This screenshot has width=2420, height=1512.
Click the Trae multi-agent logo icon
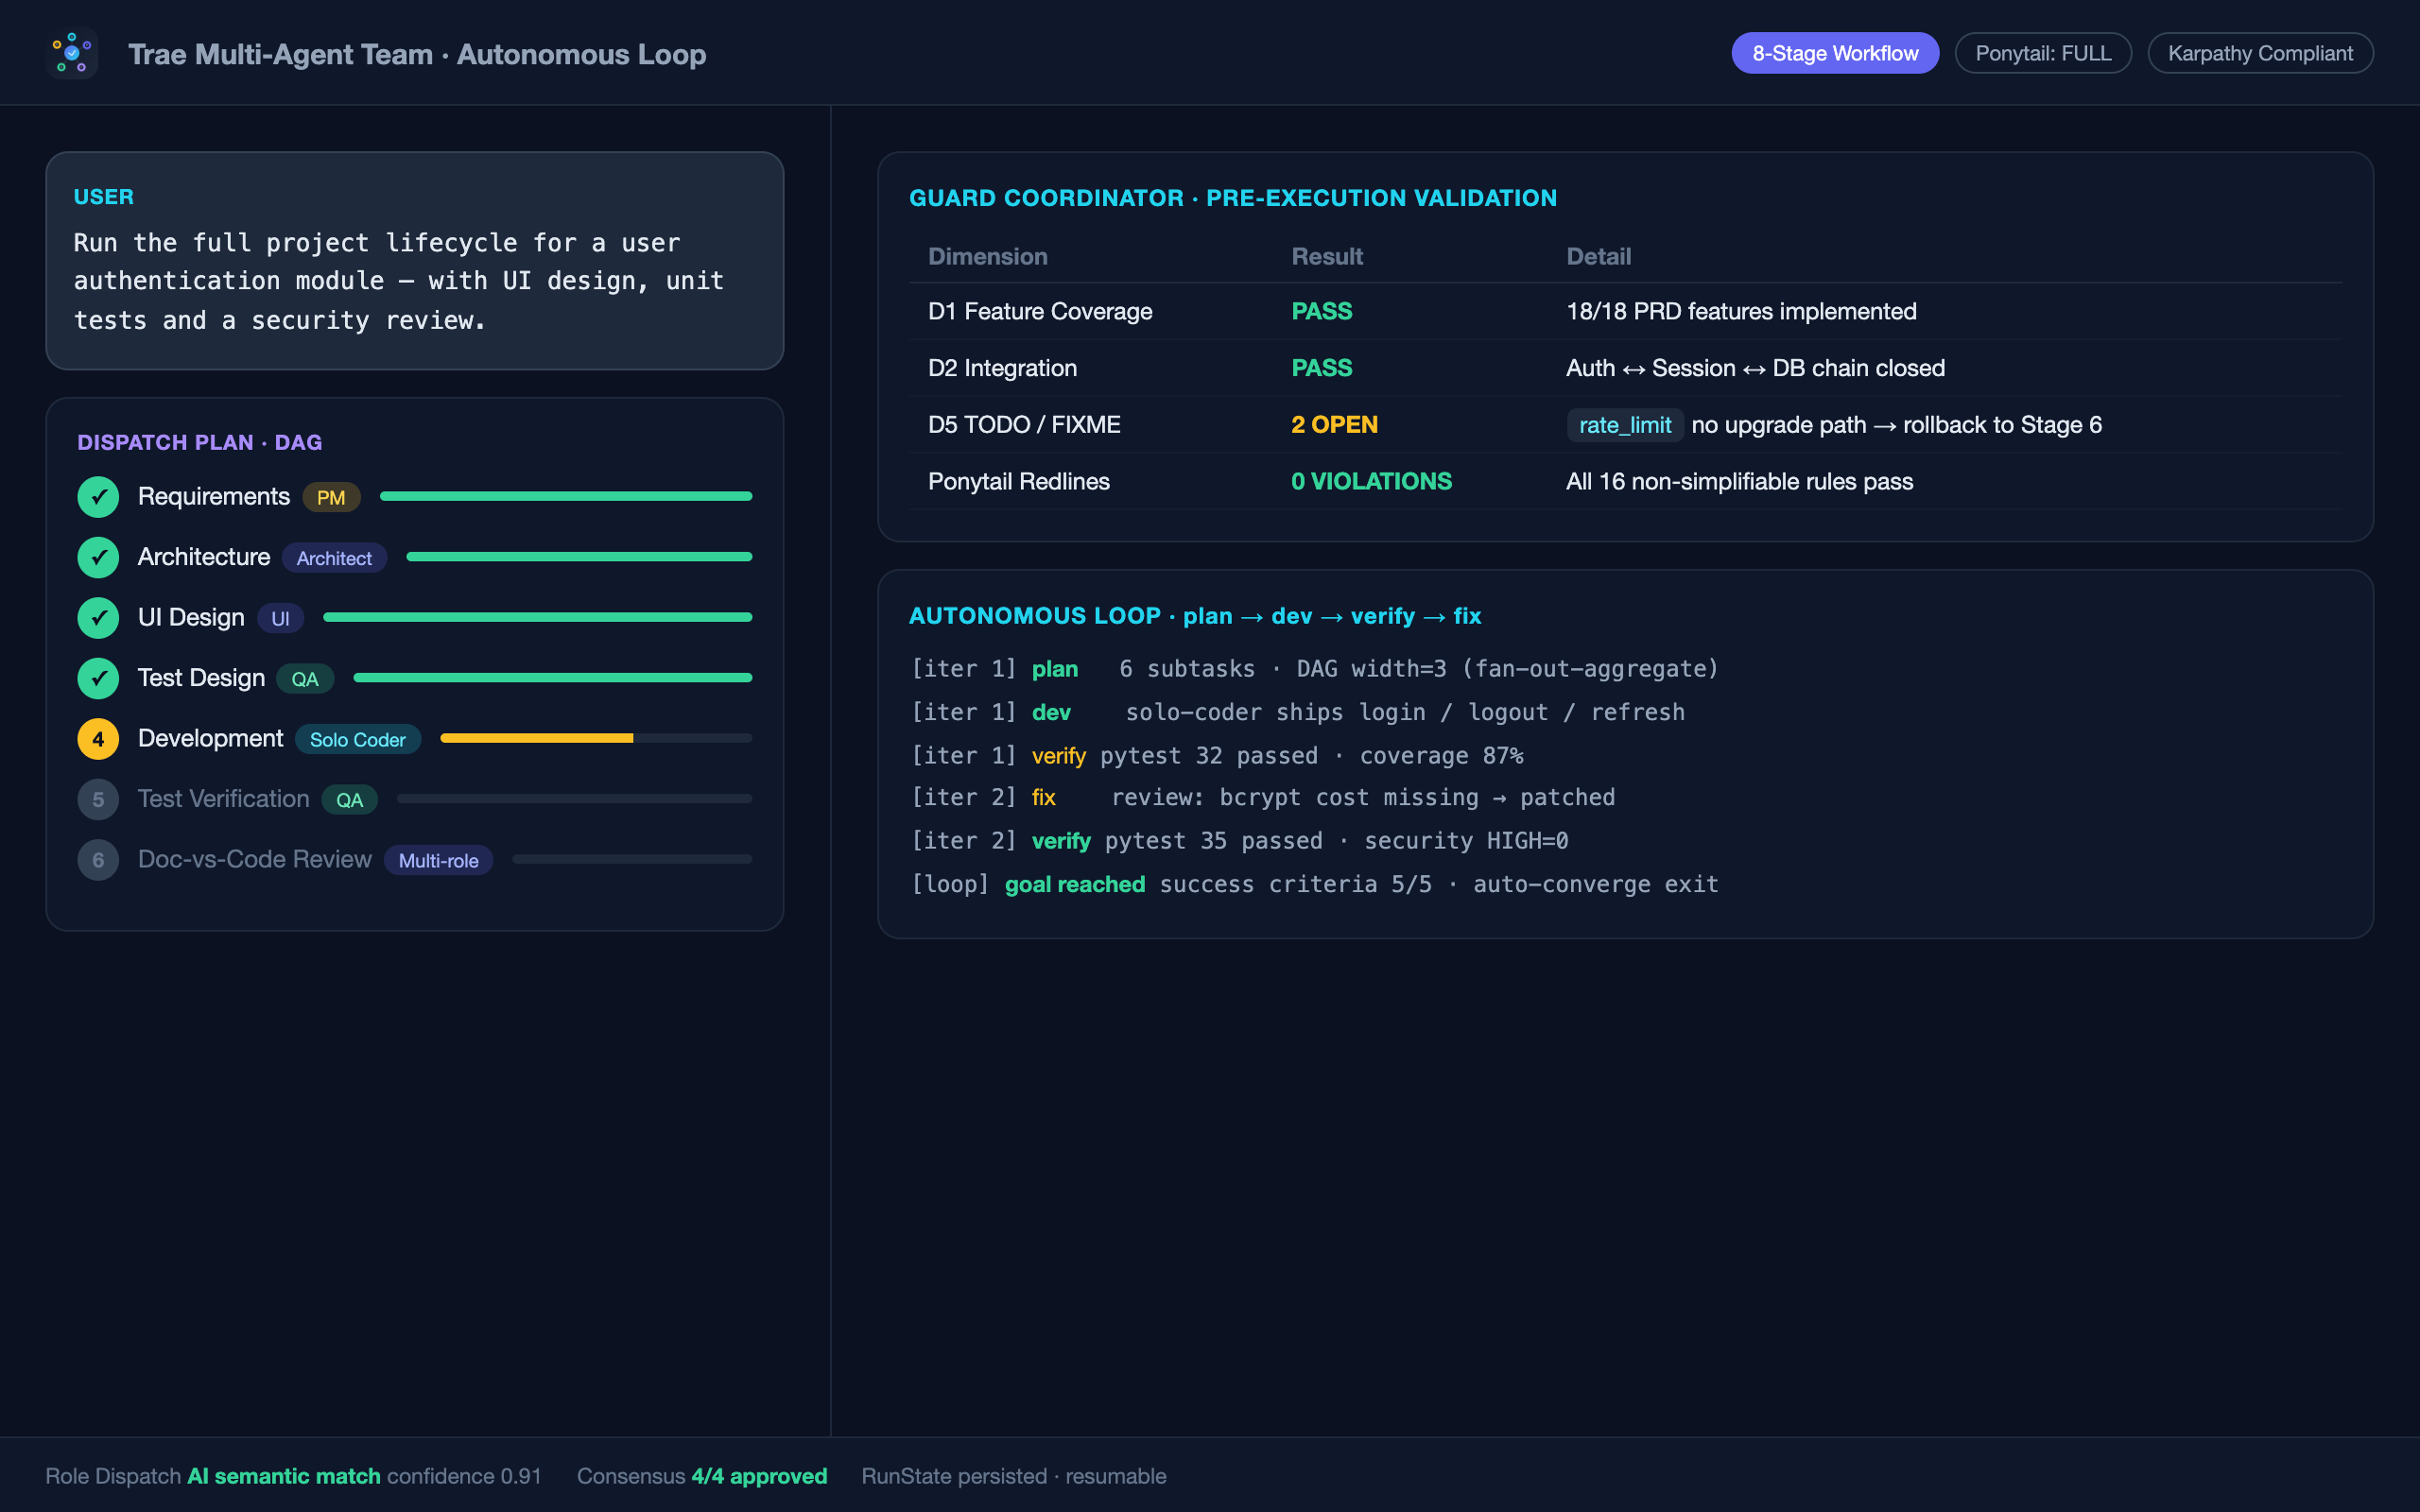coord(72,53)
